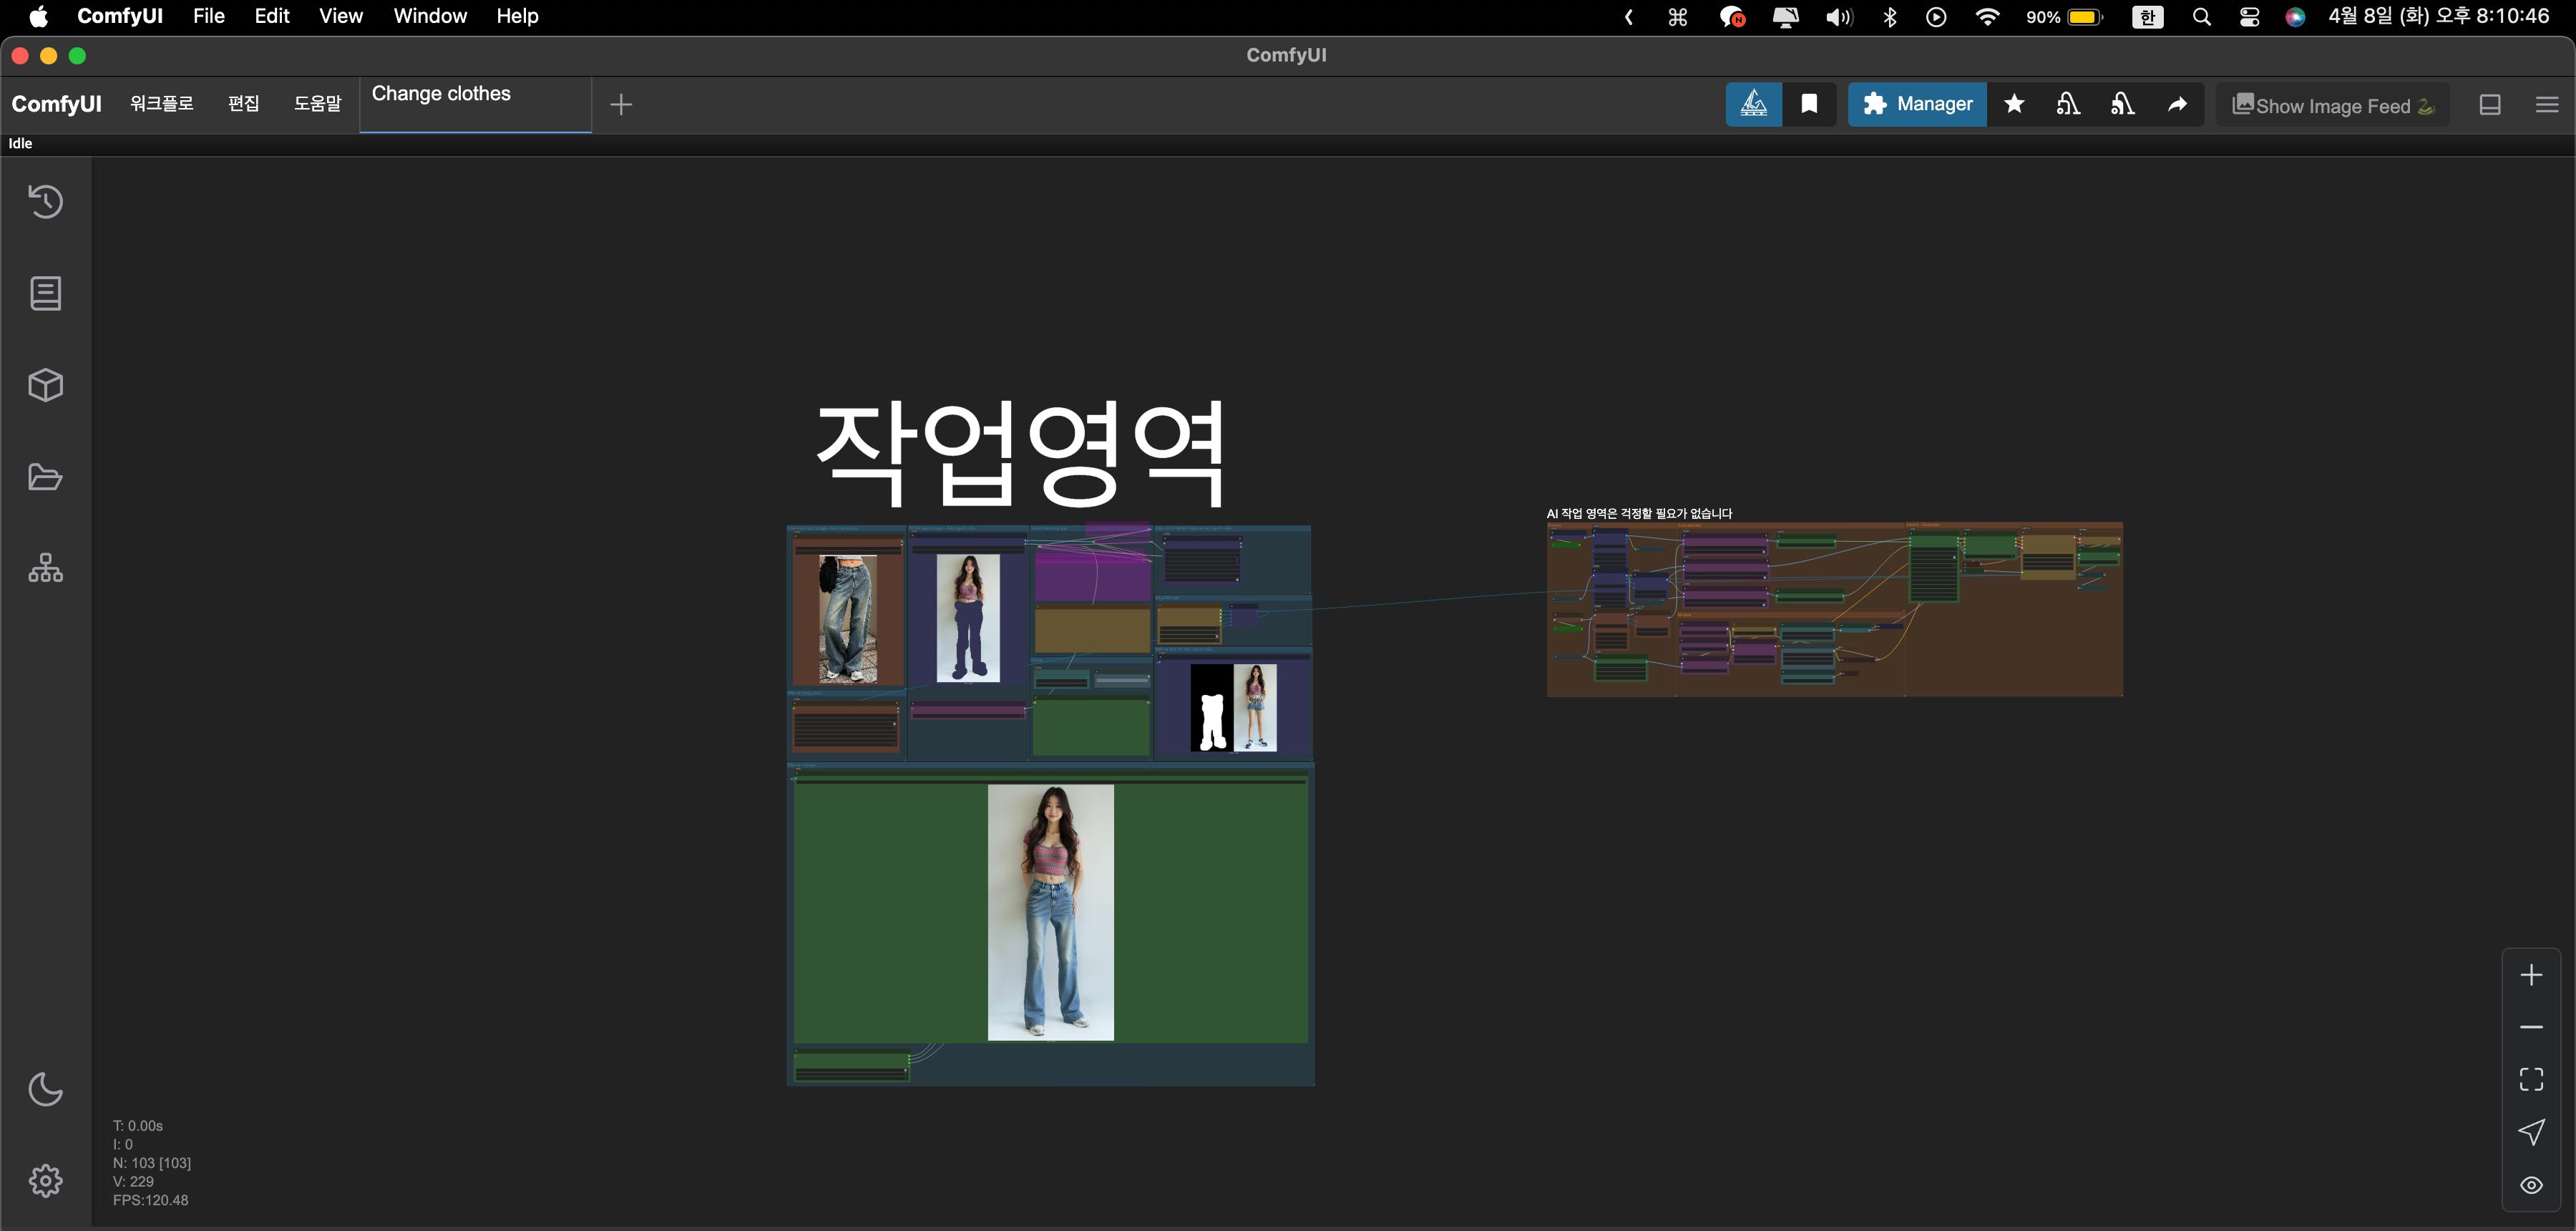The image size is (2576, 1231).
Task: Open the queue history sidebar panel
Action: click(x=45, y=201)
